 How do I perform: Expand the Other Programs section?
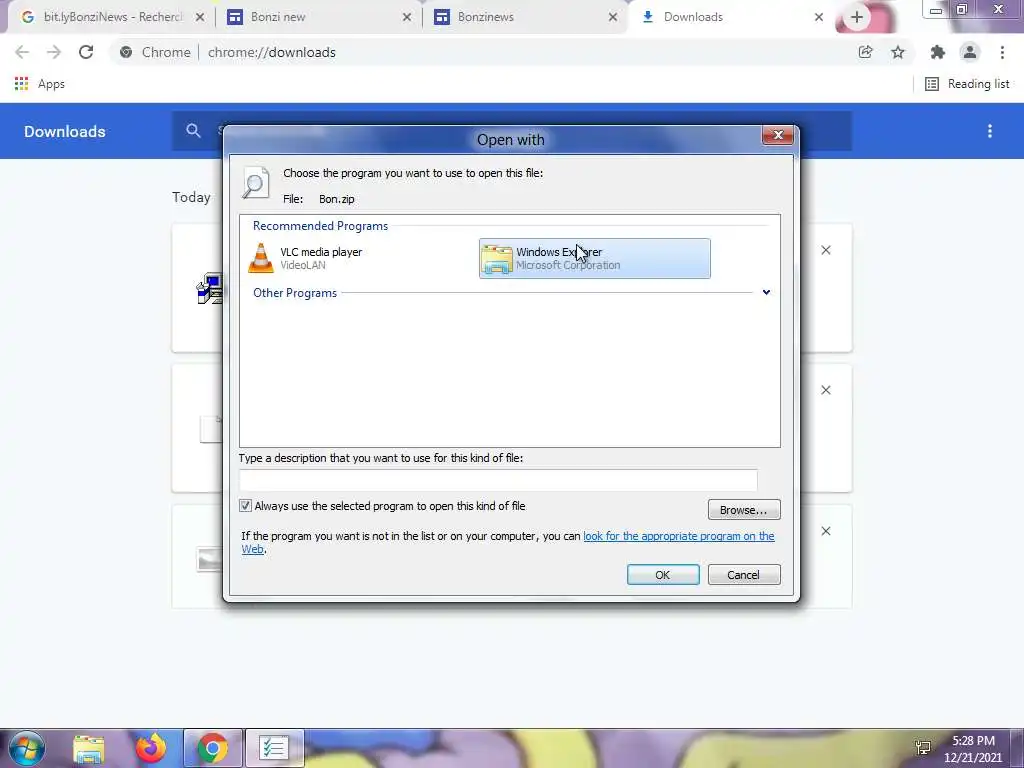766,292
